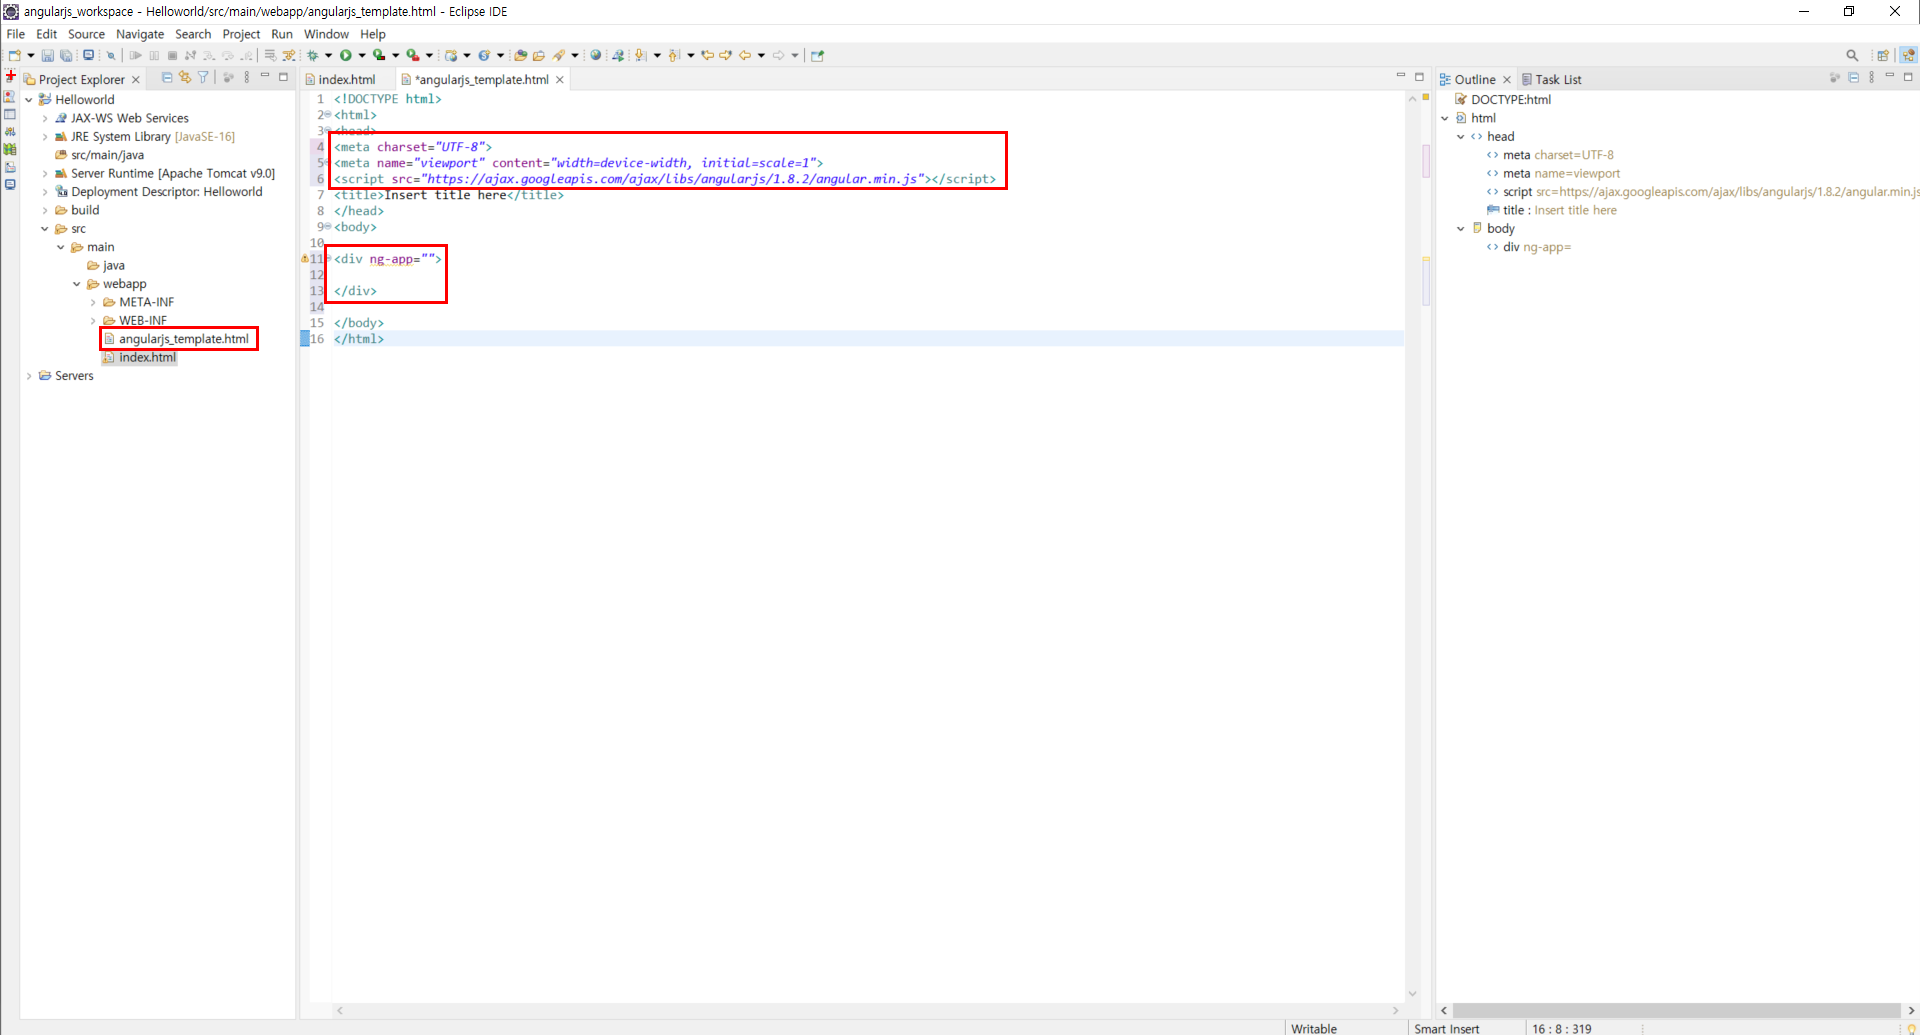Click the Open Perspective icon
The height and width of the screenshot is (1035, 1920).
coord(1883,56)
